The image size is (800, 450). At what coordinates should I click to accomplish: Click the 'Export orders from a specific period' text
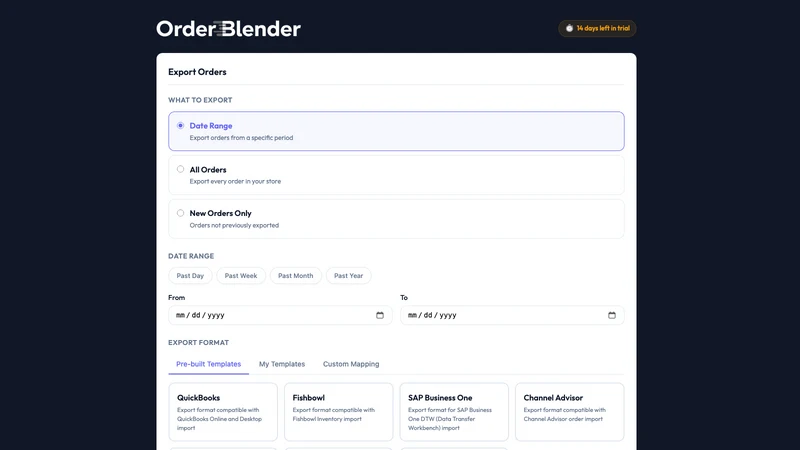[x=241, y=138]
